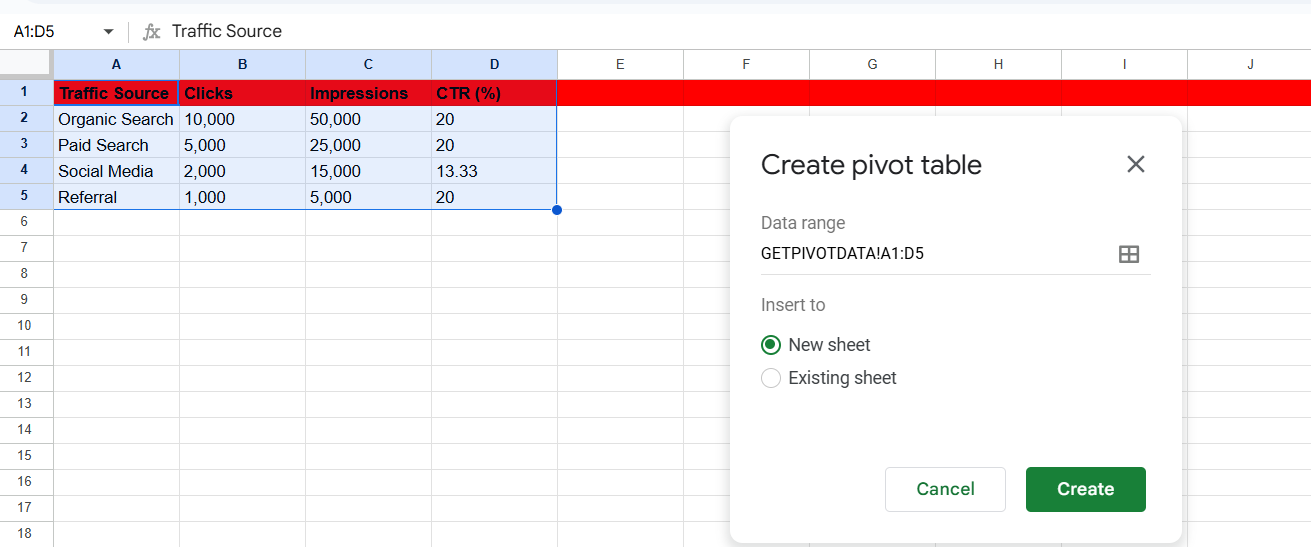Click the select data range grid icon
The width and height of the screenshot is (1311, 547).
[1128, 254]
